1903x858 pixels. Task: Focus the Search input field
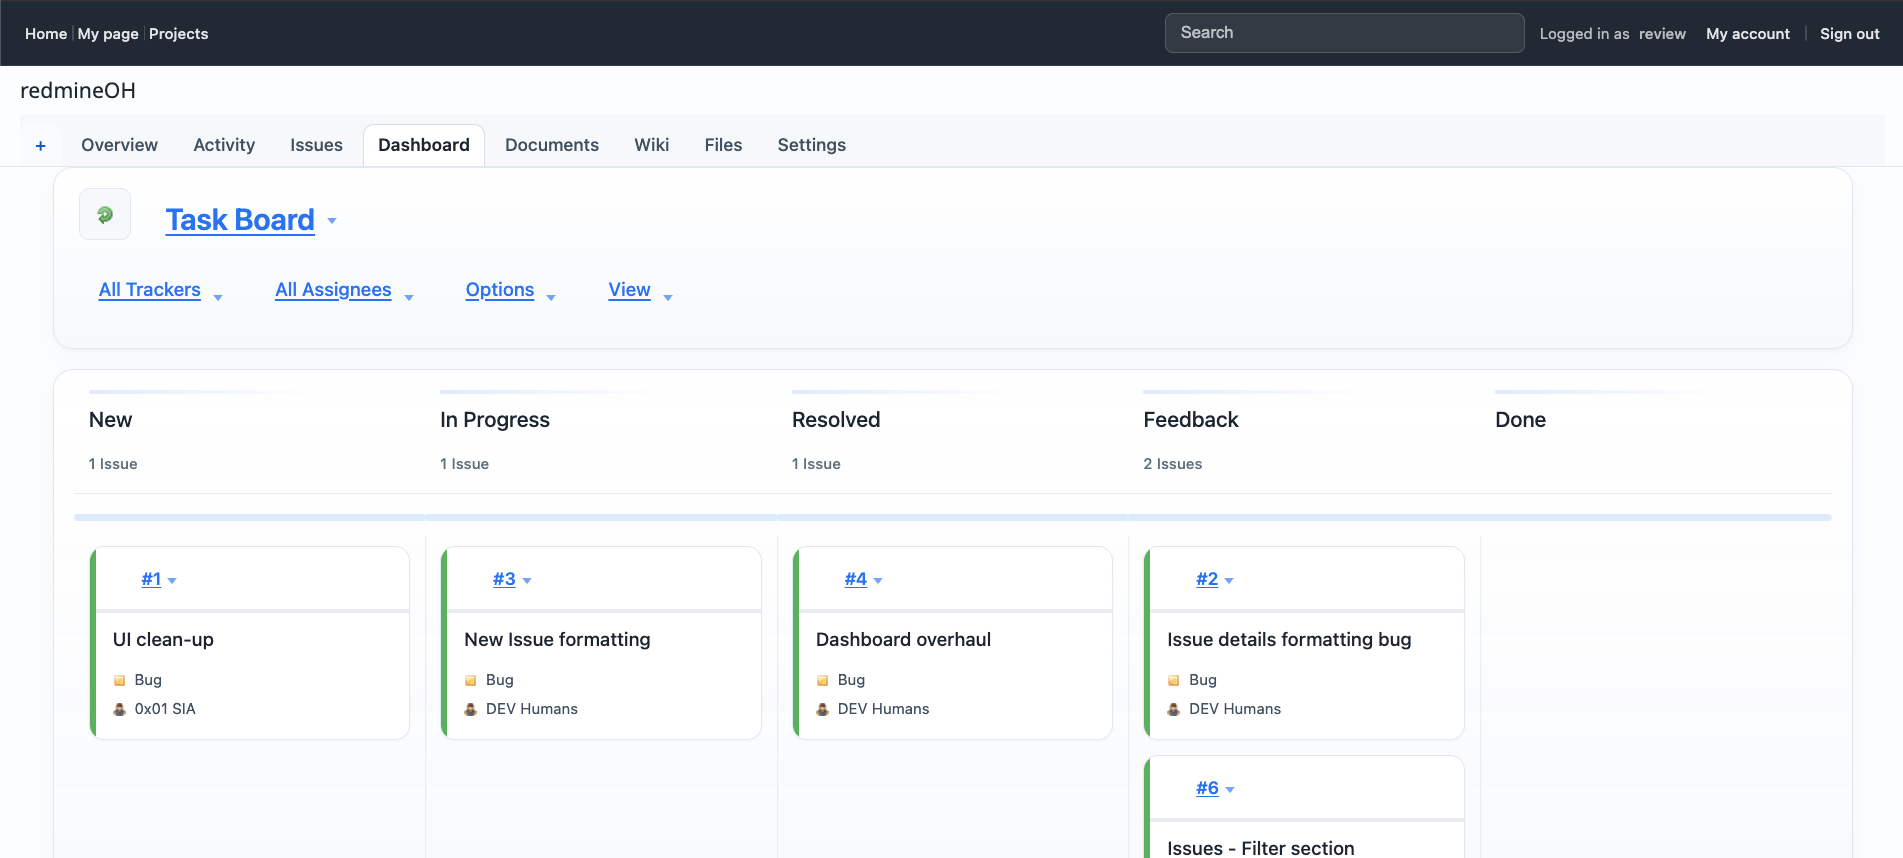click(1344, 33)
